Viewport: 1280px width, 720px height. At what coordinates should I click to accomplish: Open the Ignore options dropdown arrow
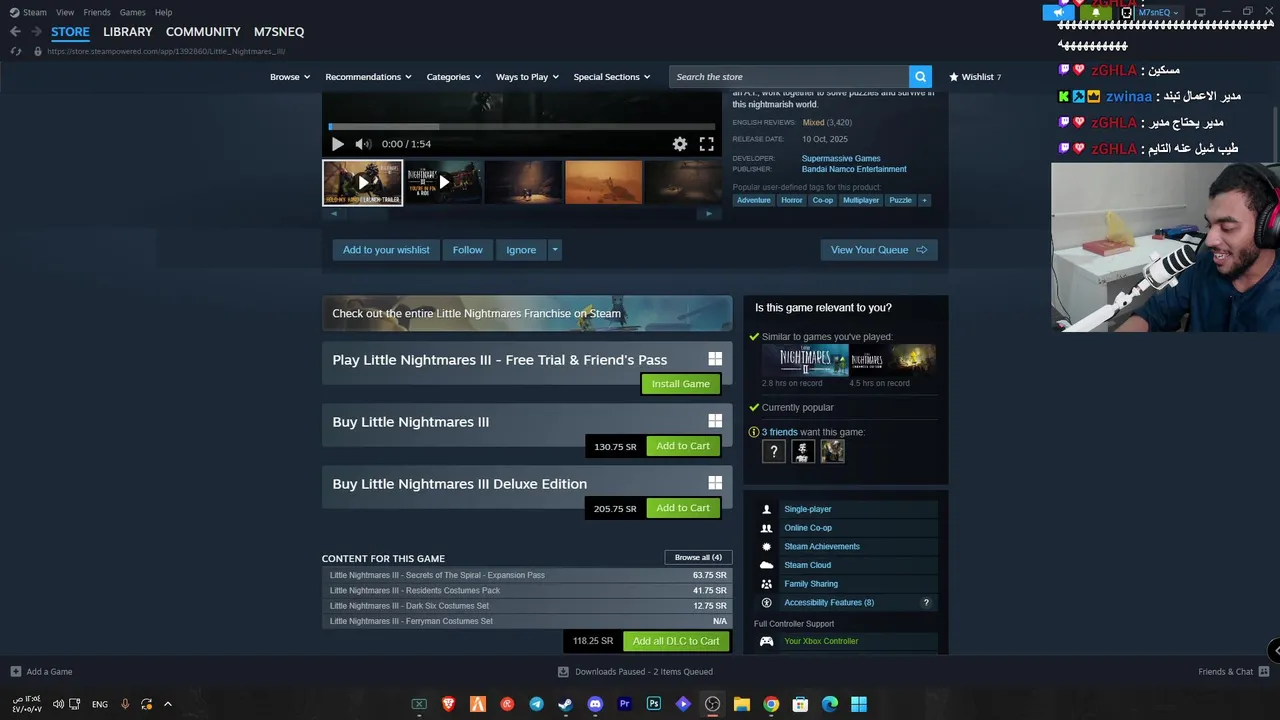click(x=555, y=250)
